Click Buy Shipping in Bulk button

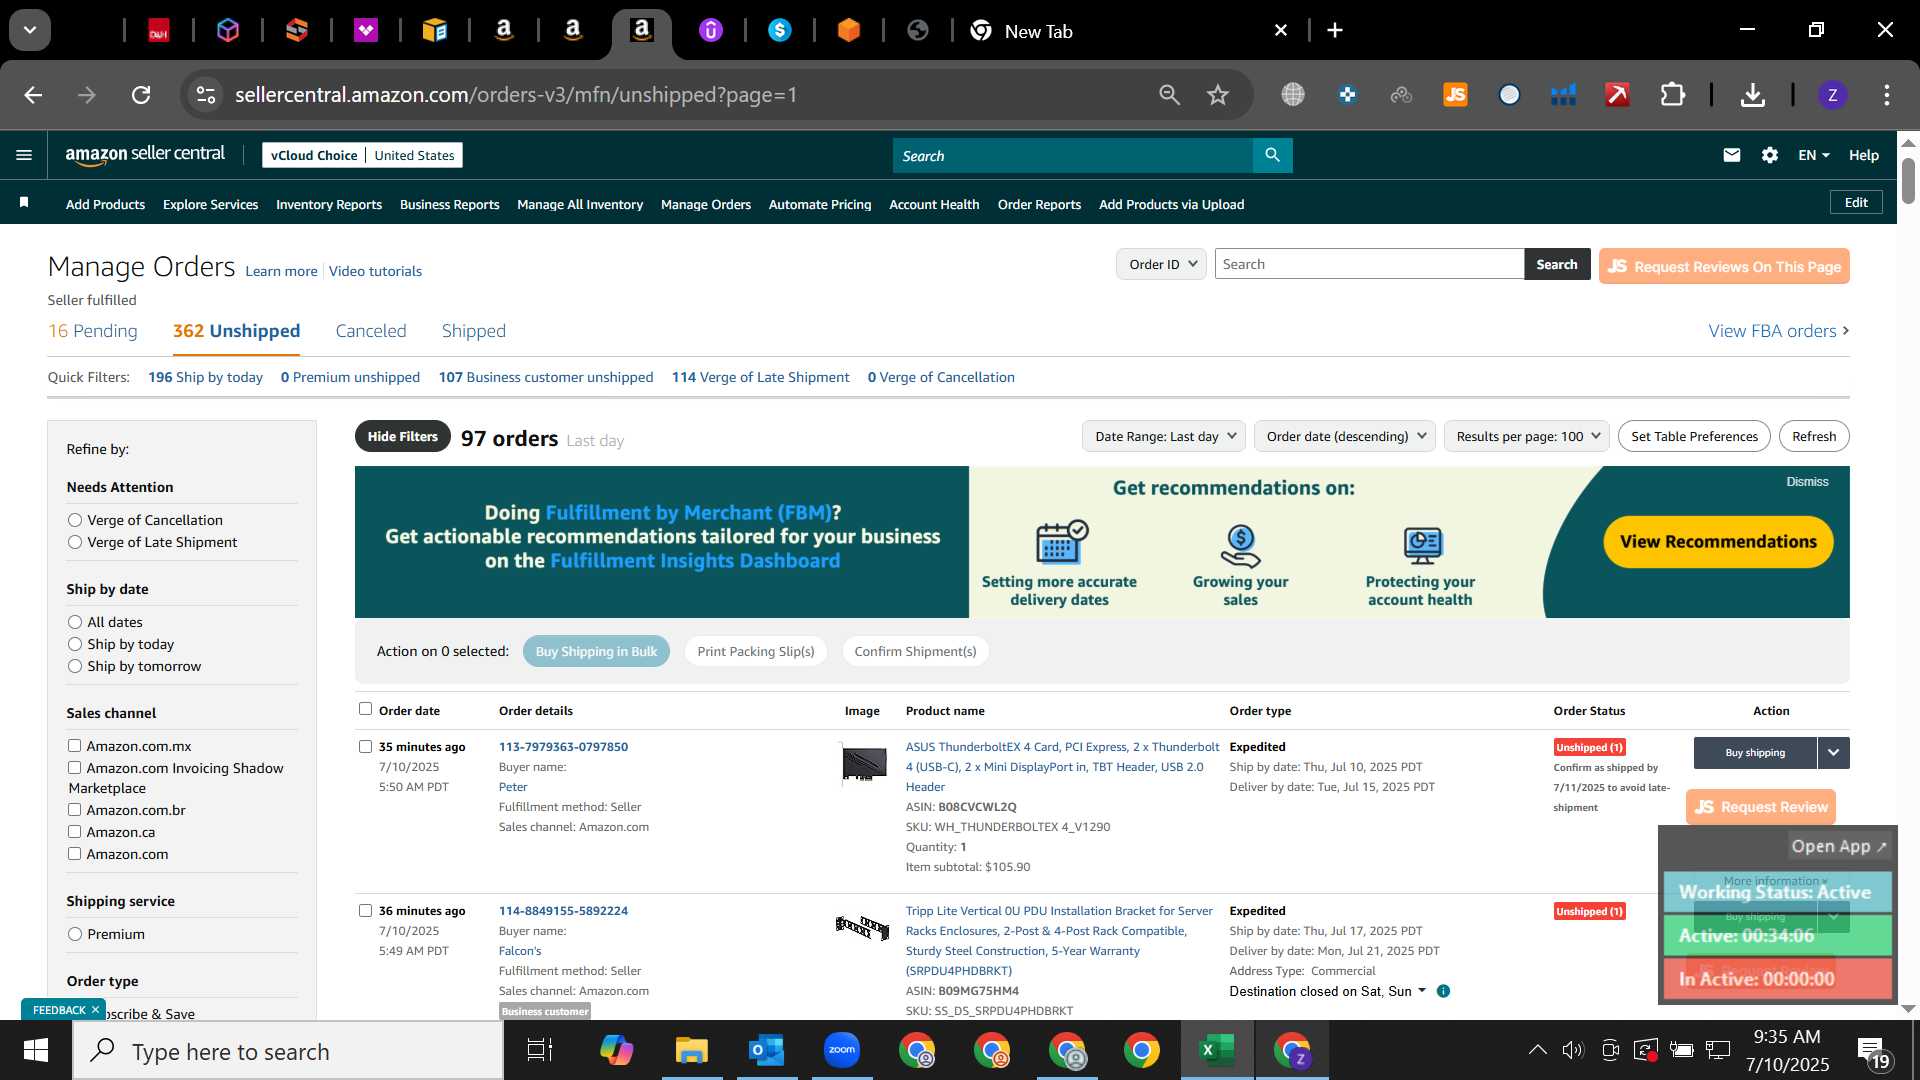[596, 651]
